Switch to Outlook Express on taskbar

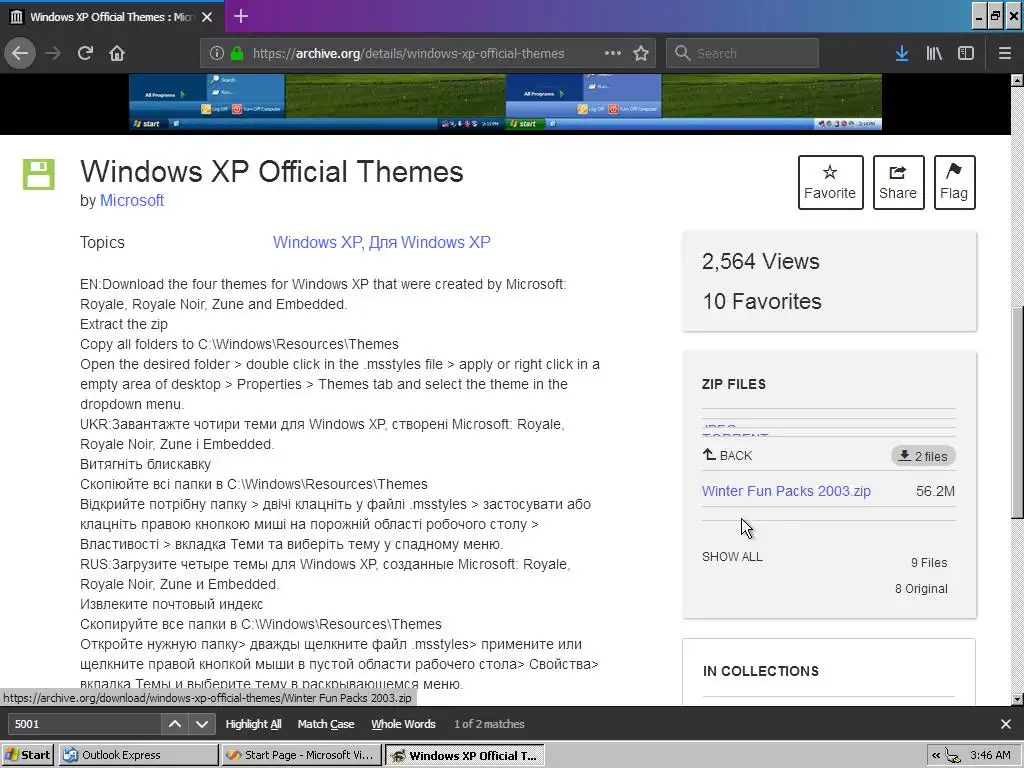point(138,755)
